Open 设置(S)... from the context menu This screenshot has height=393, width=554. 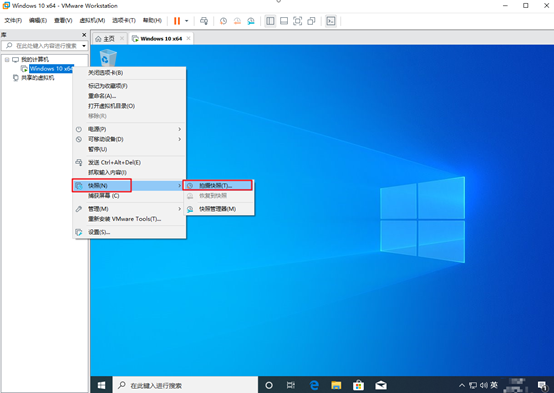point(129,232)
